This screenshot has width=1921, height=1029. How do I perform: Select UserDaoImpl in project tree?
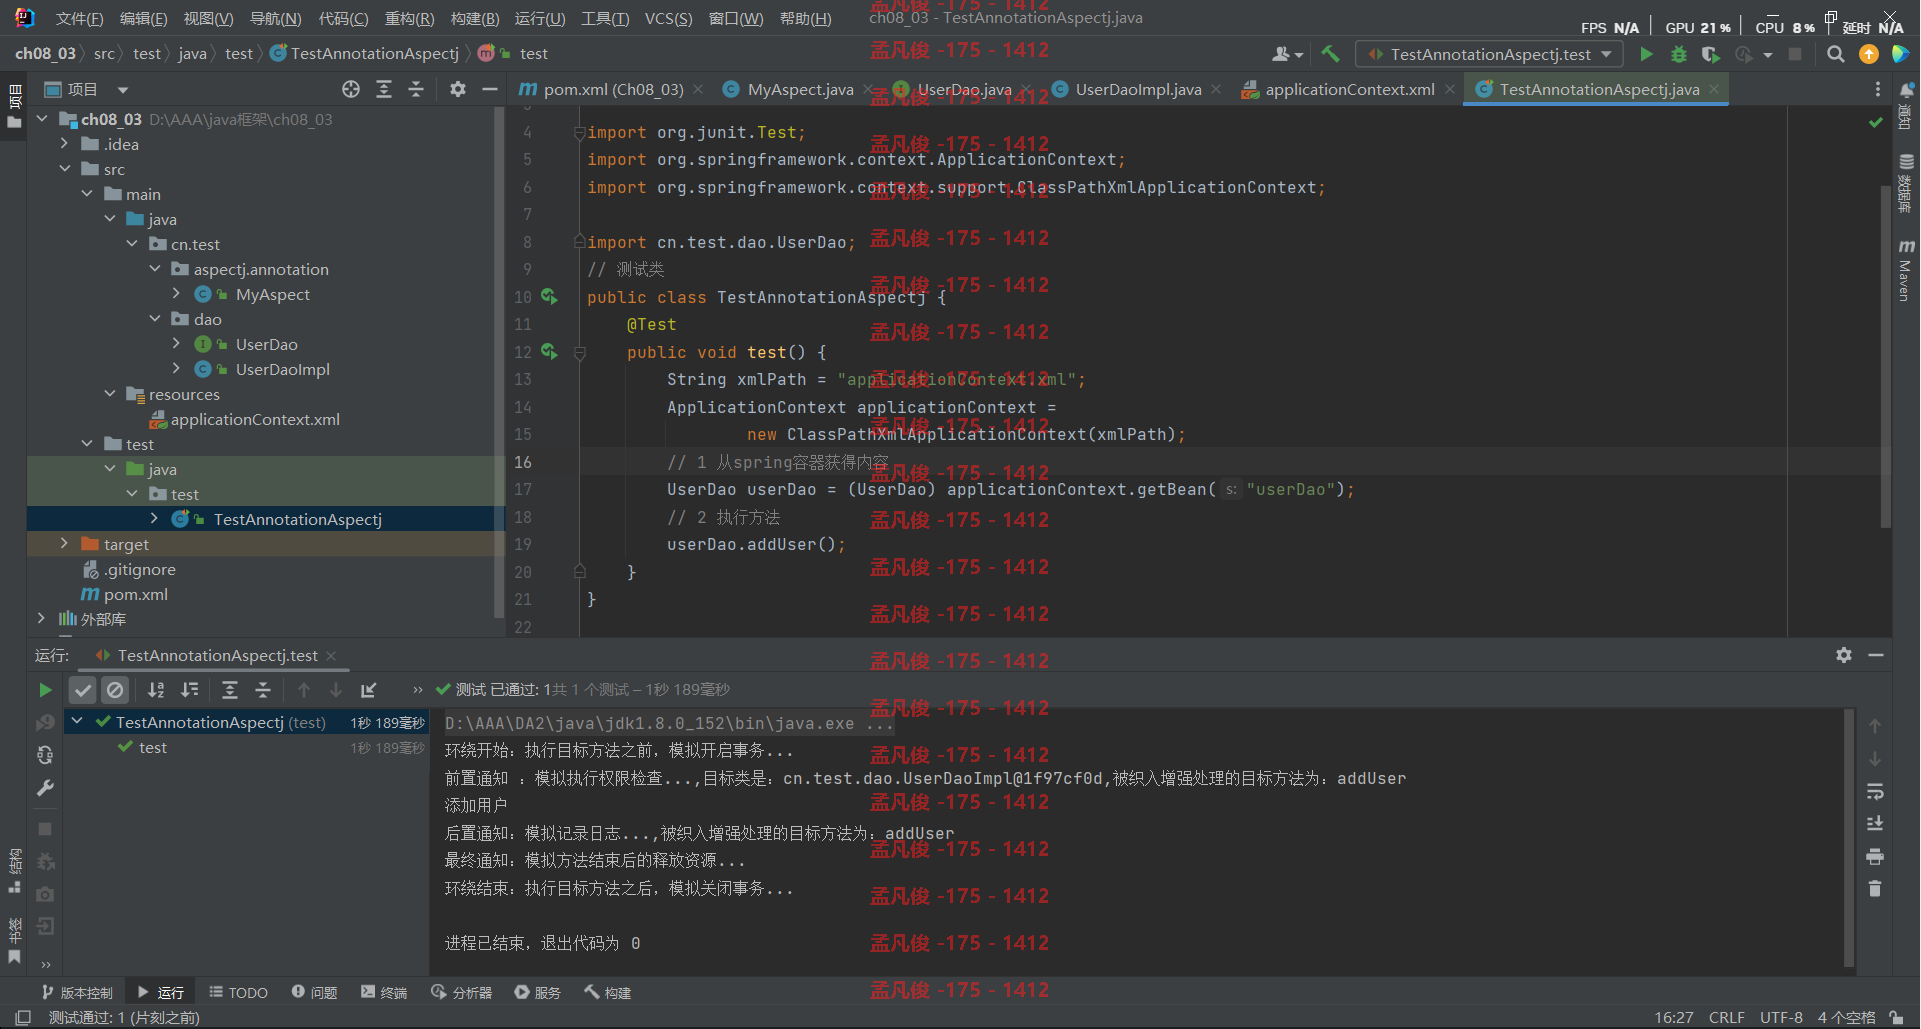(x=282, y=369)
